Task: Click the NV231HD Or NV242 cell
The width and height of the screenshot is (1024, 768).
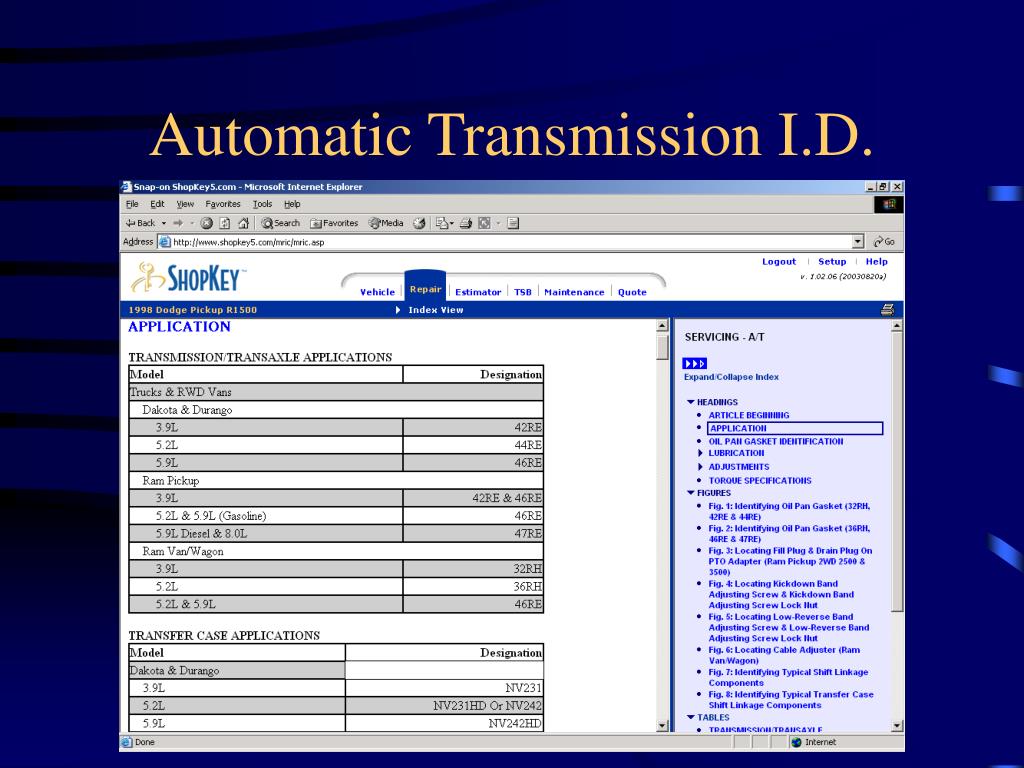Action: 444,706
